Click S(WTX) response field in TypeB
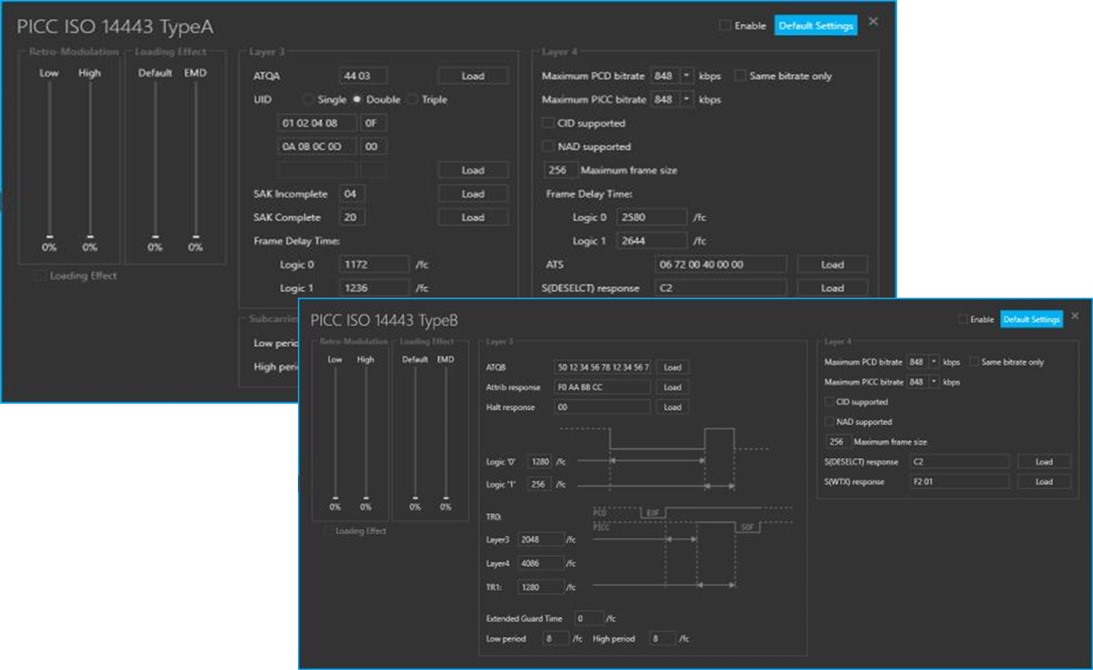The height and width of the screenshot is (670, 1093). click(x=958, y=482)
